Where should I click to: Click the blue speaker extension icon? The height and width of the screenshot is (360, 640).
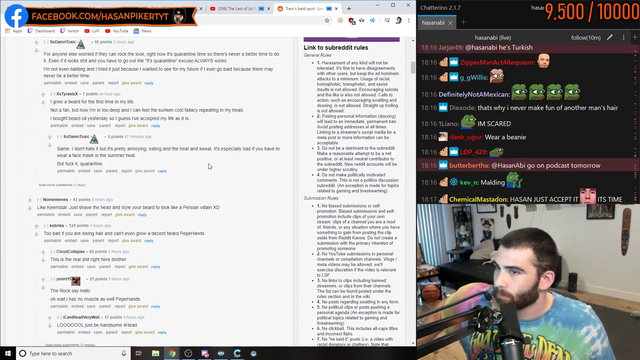coord(372,20)
